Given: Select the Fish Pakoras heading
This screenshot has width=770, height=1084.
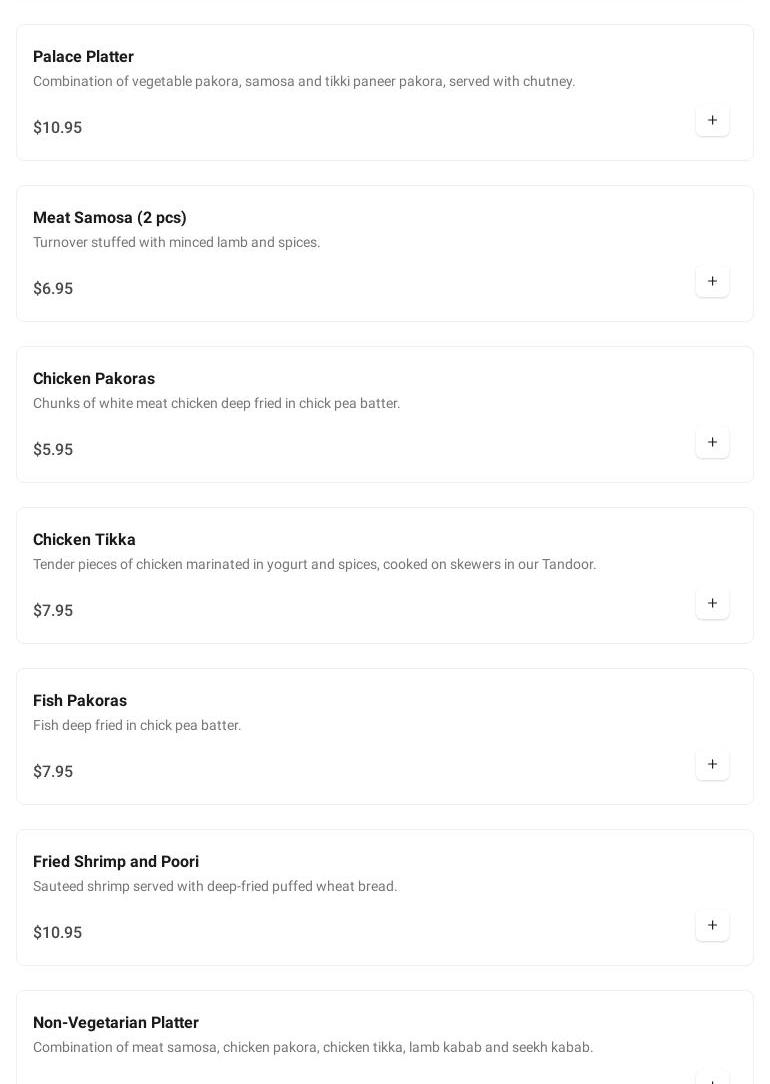Looking at the screenshot, I should click(80, 701).
